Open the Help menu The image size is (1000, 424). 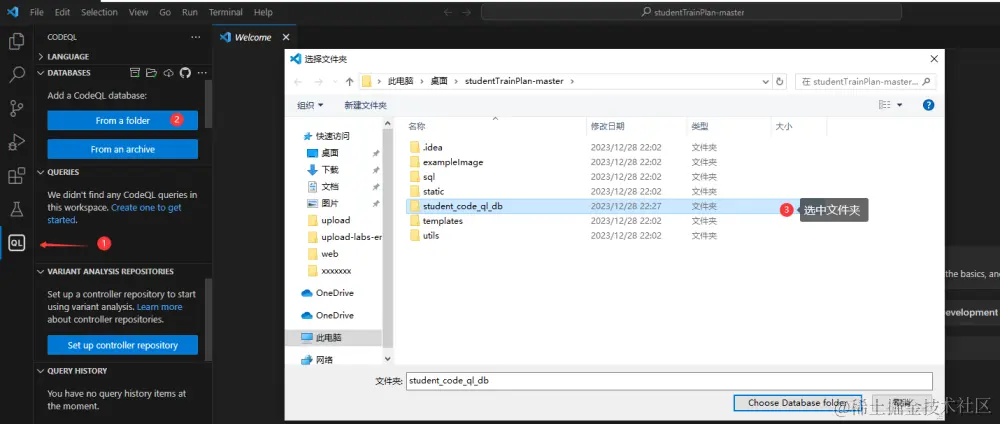(x=263, y=12)
